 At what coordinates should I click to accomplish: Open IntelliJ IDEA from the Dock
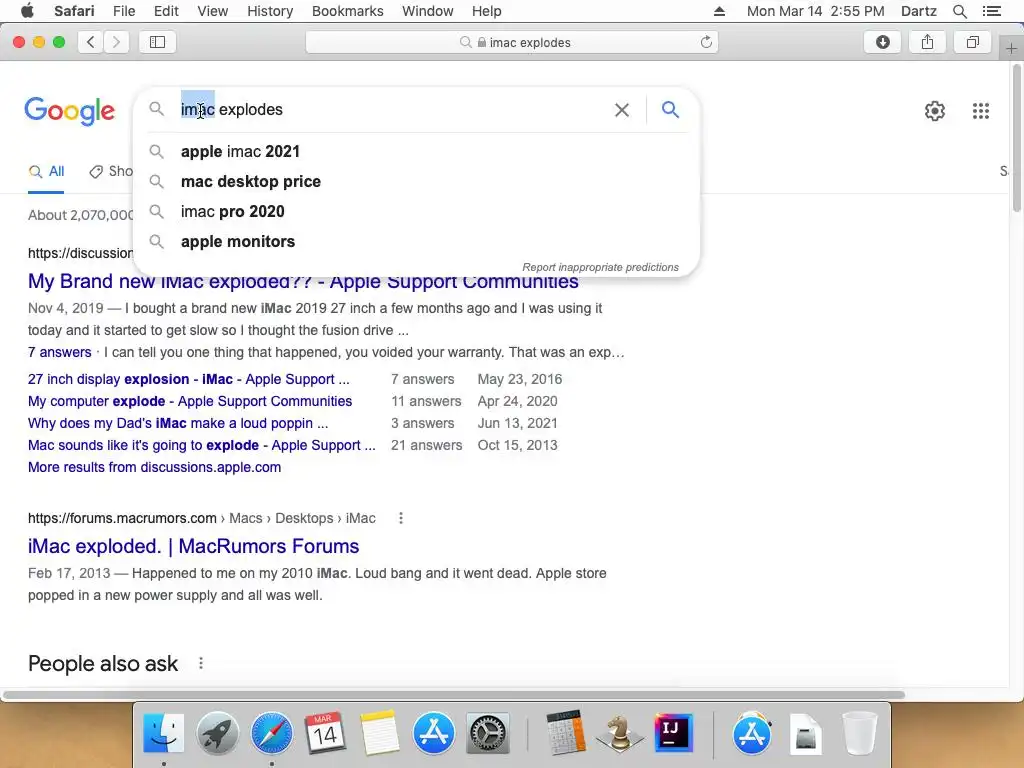click(673, 733)
